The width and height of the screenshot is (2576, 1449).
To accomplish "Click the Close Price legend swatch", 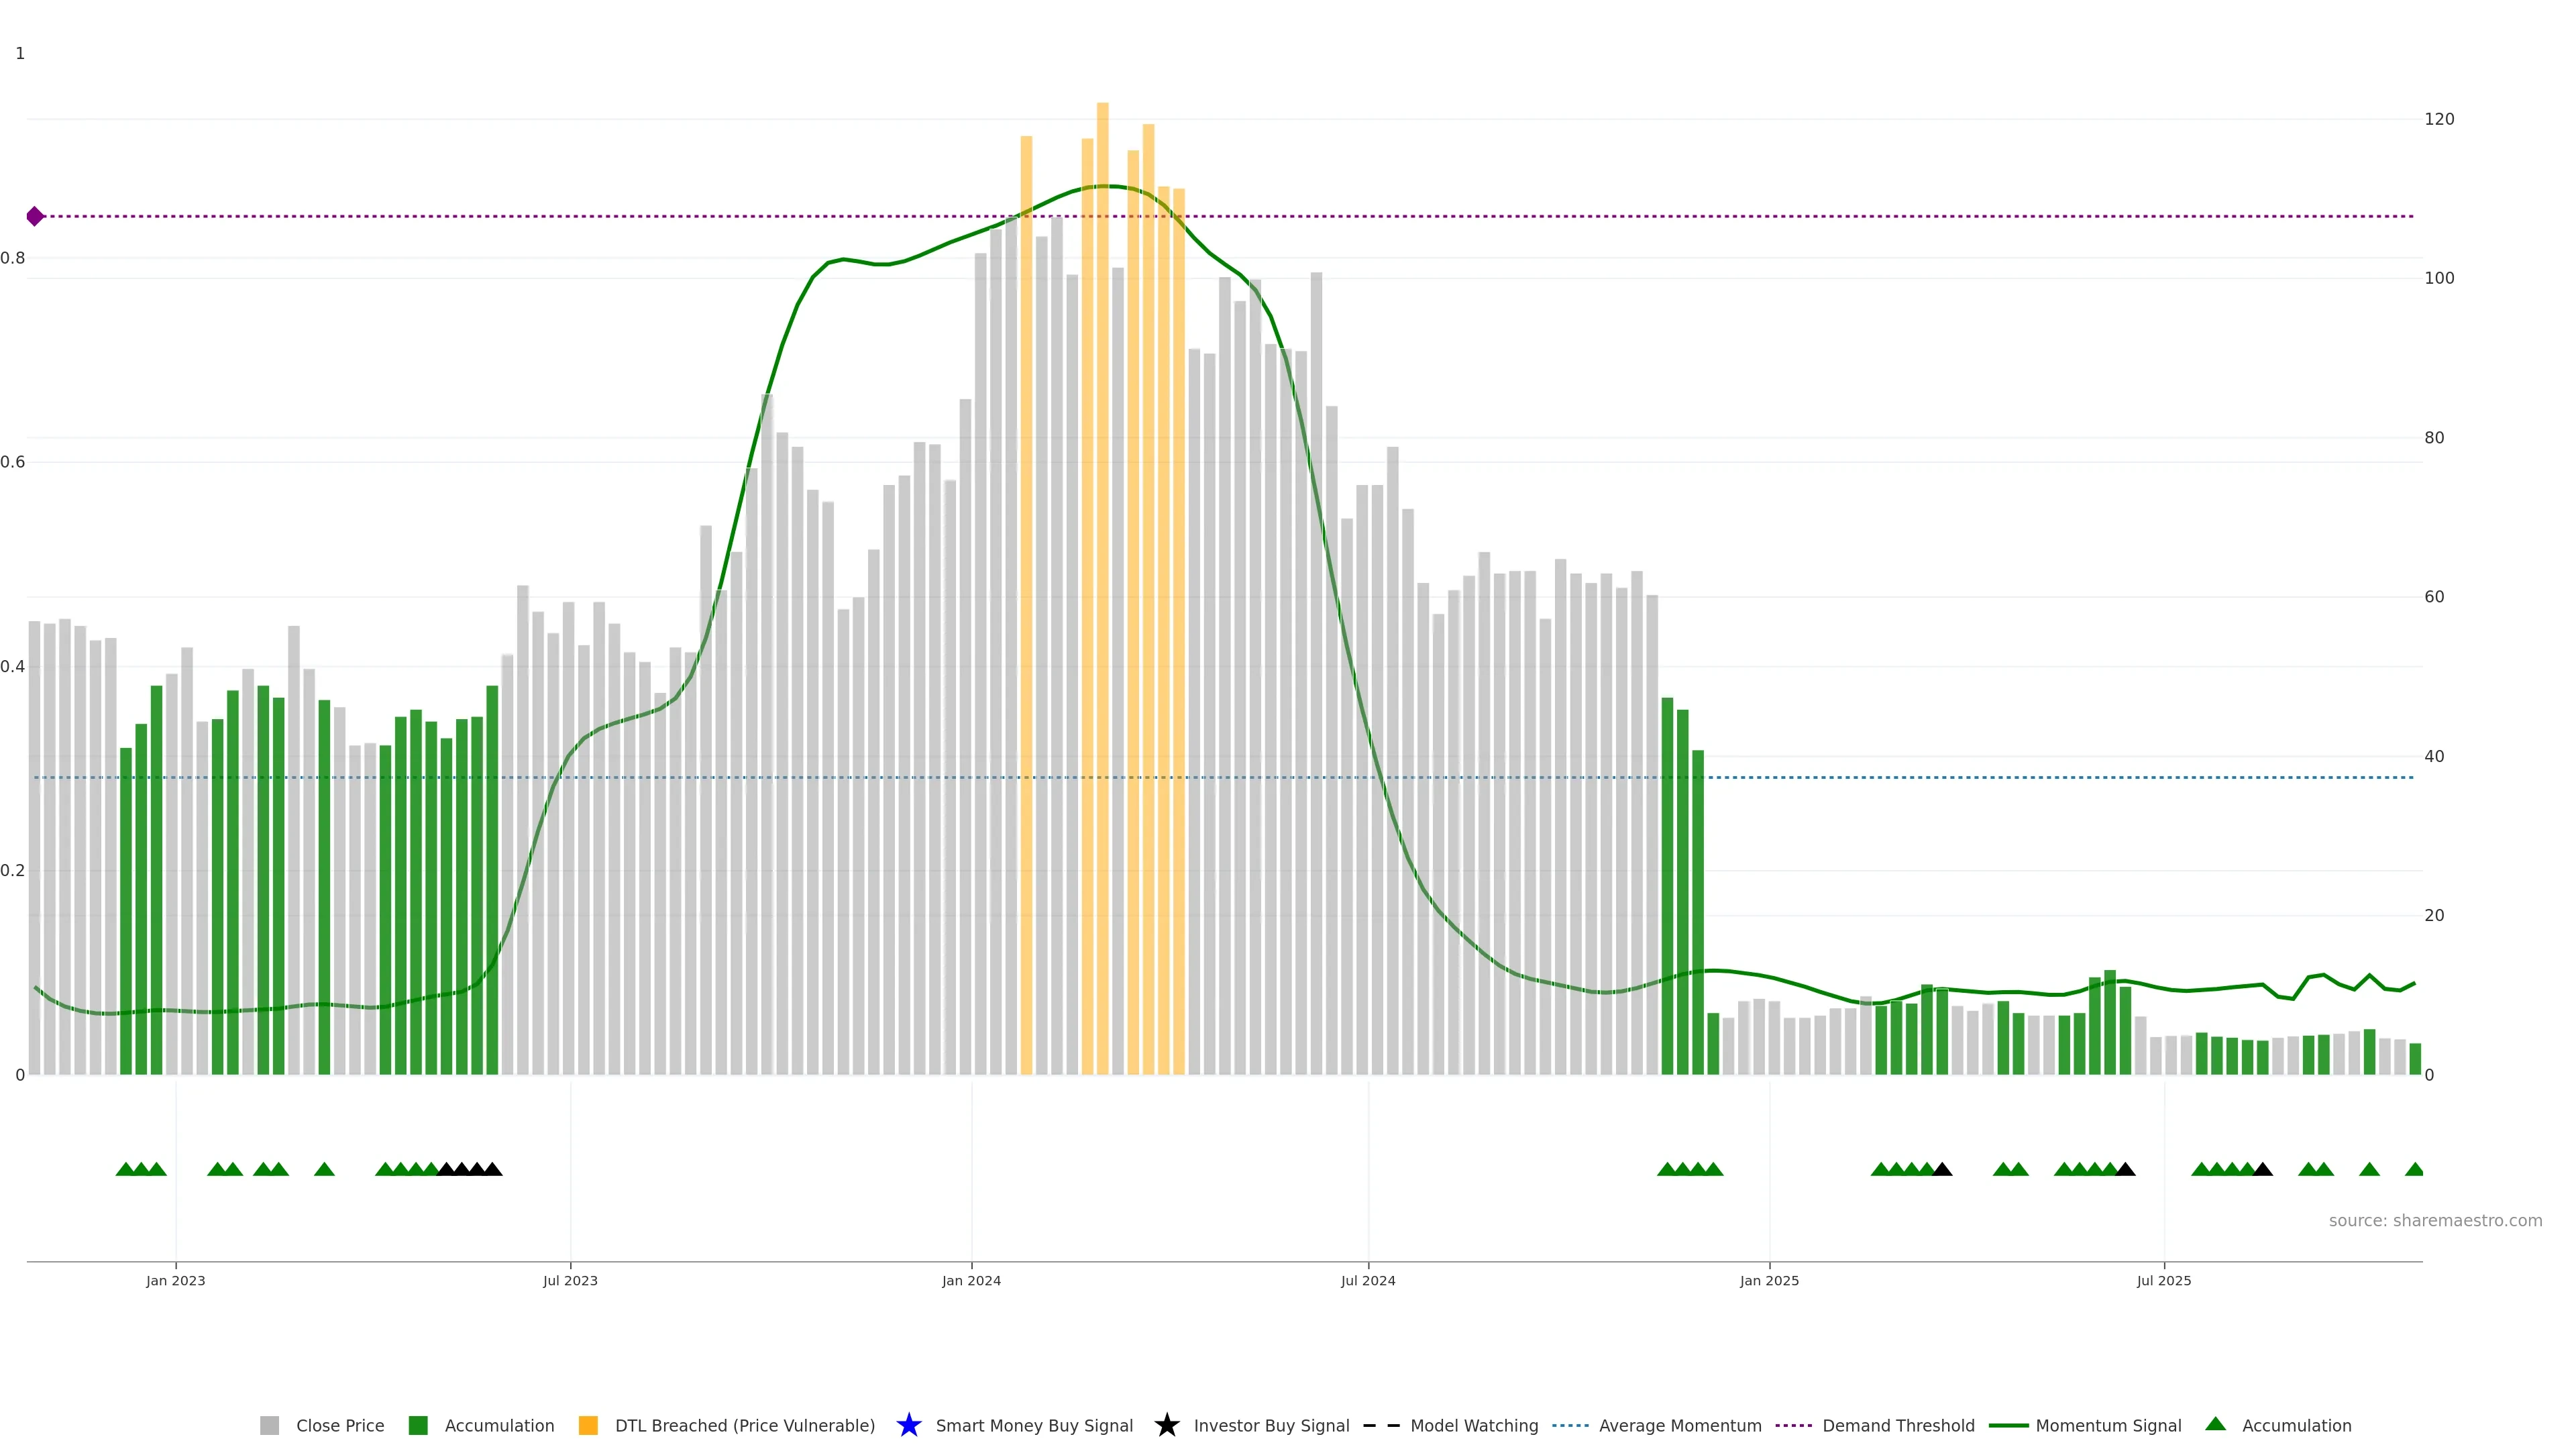I will click(269, 1425).
